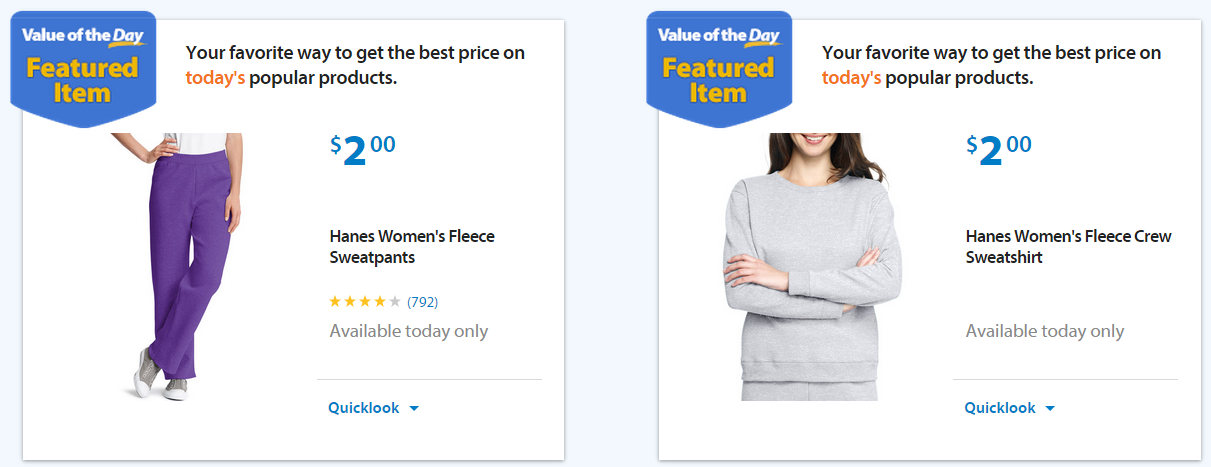Screen dimensions: 1211x467
Task: Click the Featured Item badge above the sweatshirt
Action: [719, 69]
